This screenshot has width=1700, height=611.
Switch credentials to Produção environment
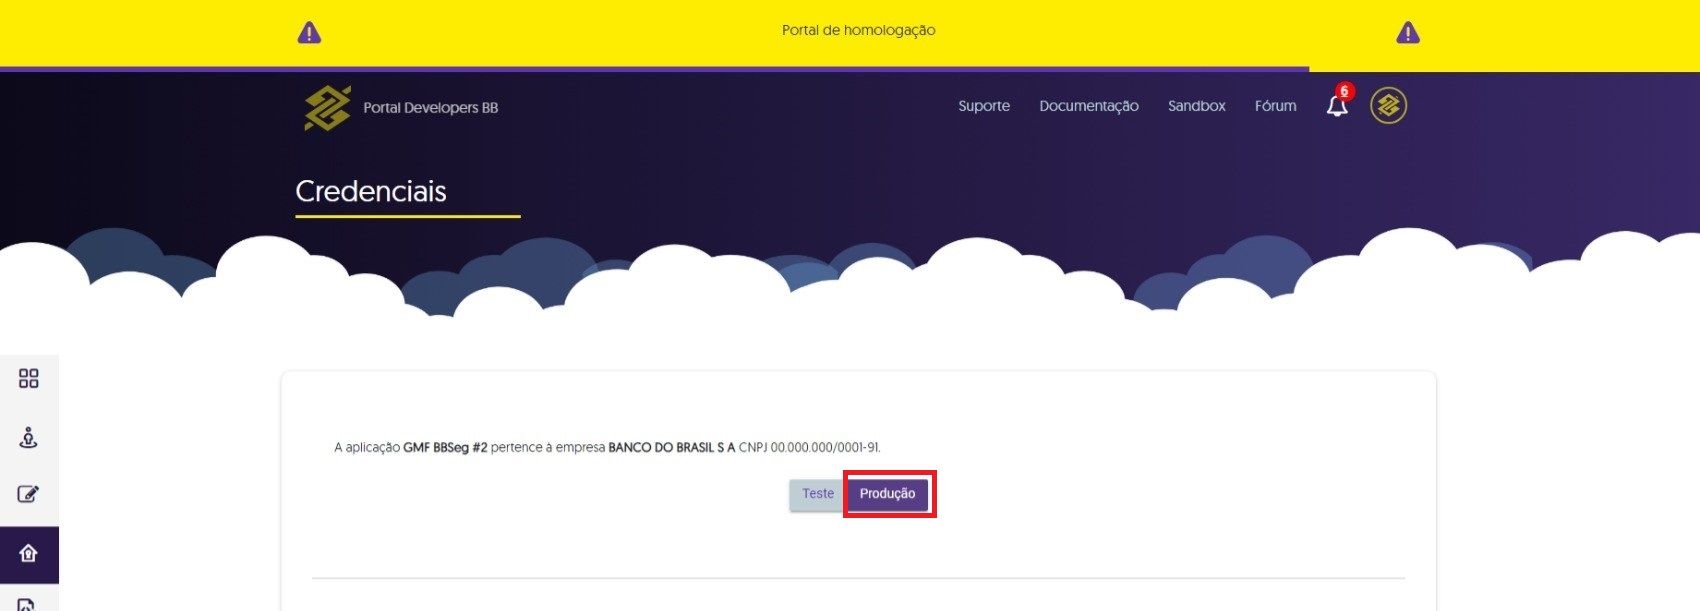pyautogui.click(x=888, y=494)
